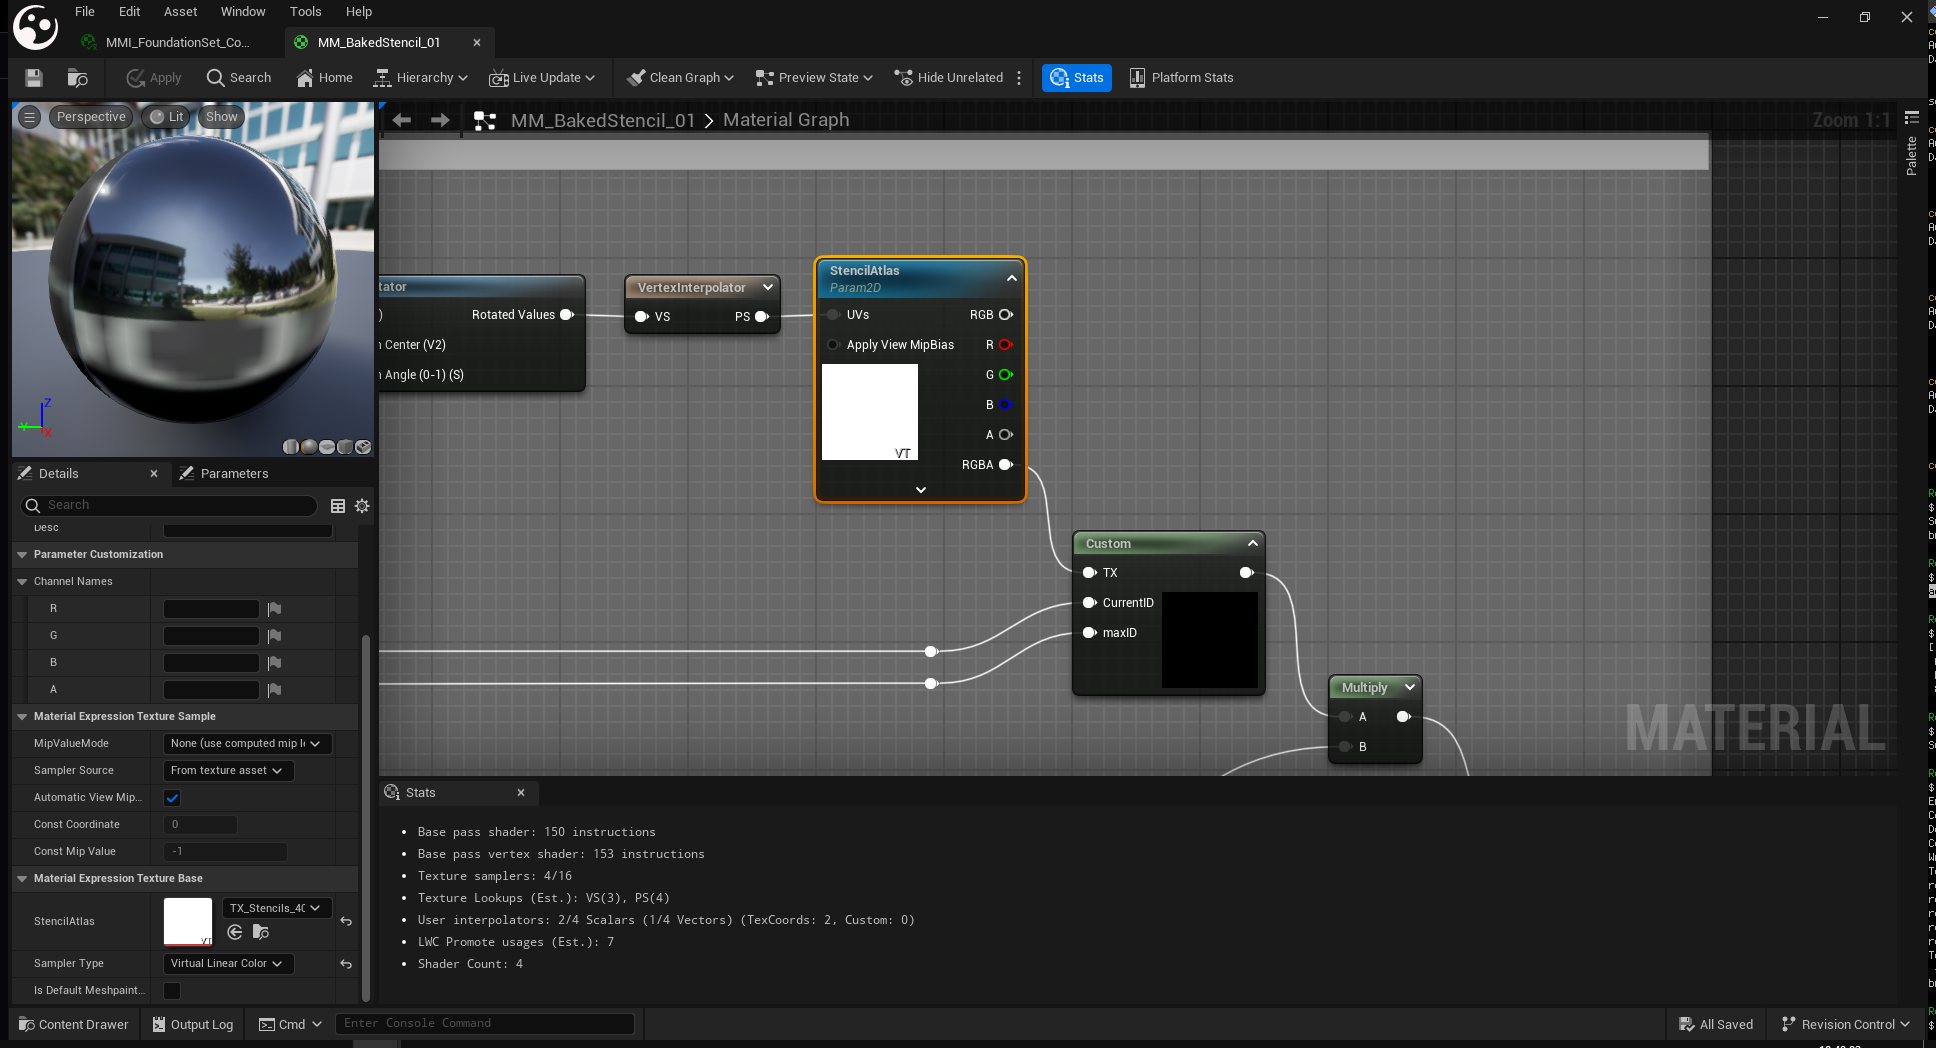
Task: Switch to the Parameters tab
Action: [233, 474]
